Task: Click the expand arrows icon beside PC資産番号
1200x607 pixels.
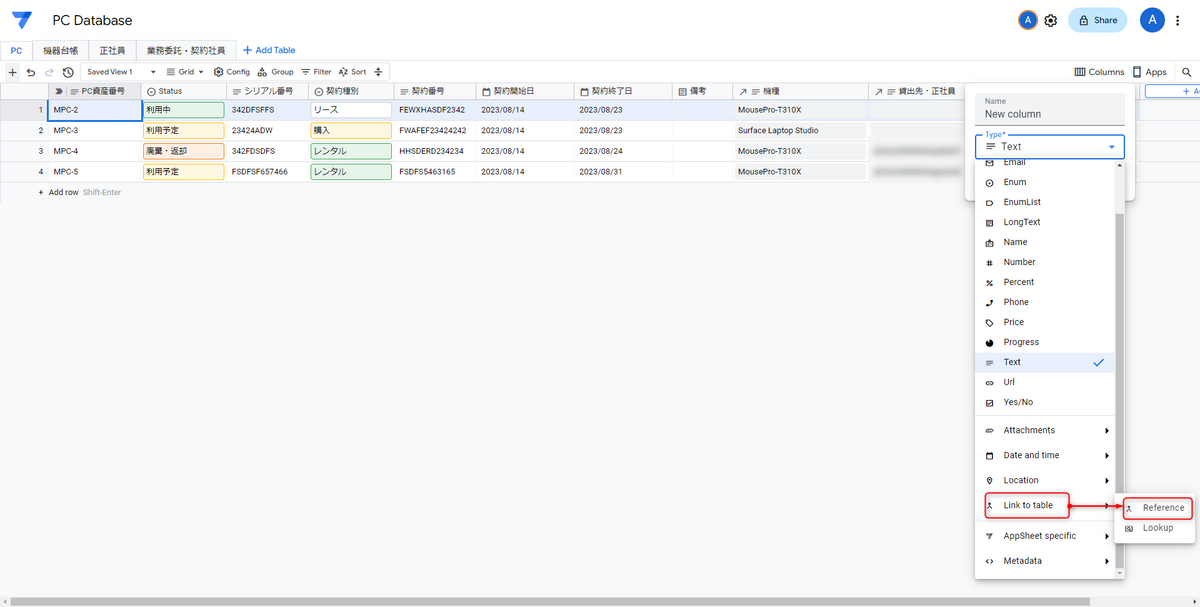Action: [x=59, y=91]
